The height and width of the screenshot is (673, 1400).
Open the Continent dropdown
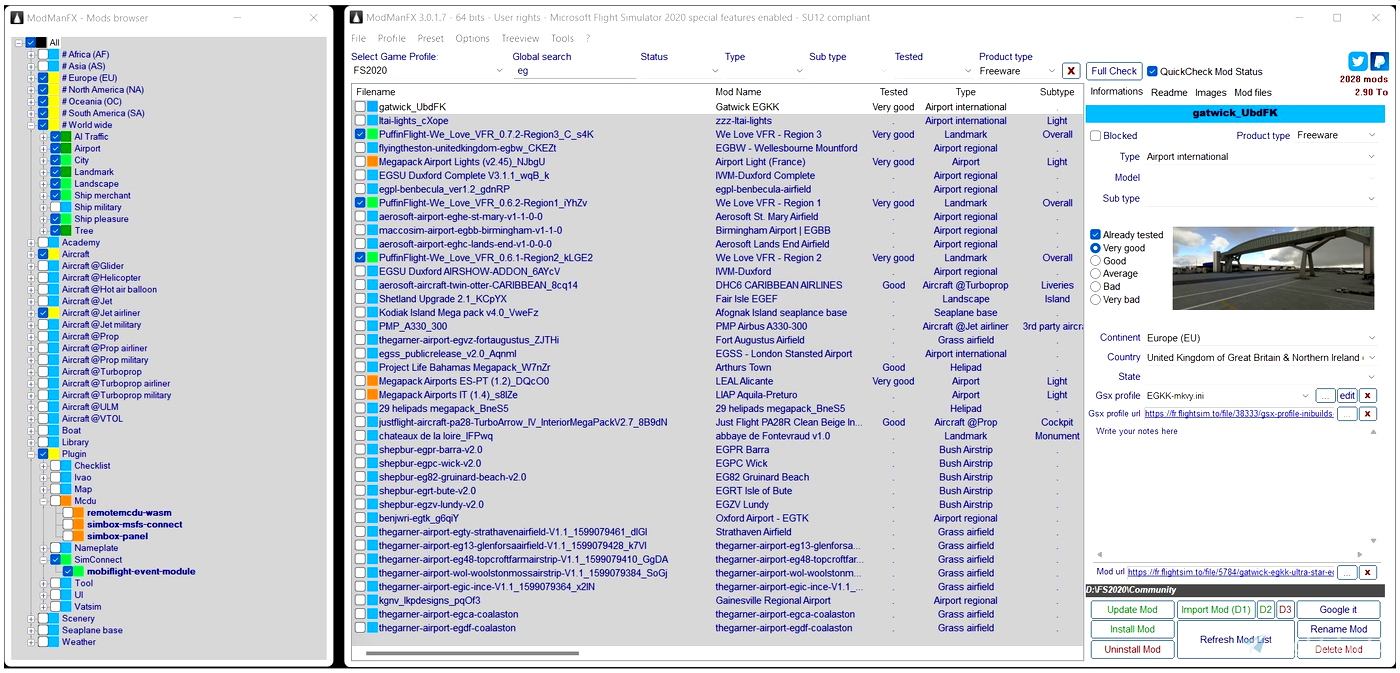coord(1262,338)
